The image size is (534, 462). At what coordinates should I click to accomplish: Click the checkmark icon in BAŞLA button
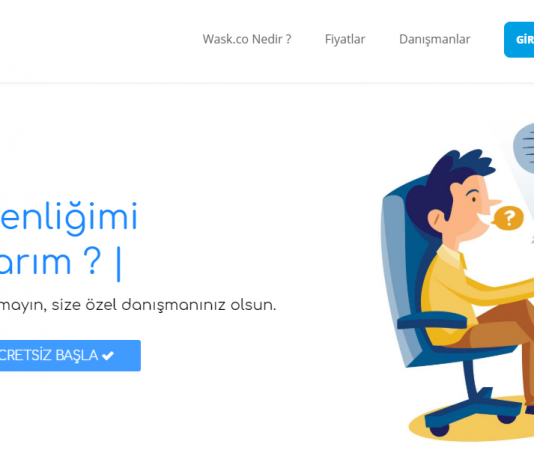tap(108, 356)
